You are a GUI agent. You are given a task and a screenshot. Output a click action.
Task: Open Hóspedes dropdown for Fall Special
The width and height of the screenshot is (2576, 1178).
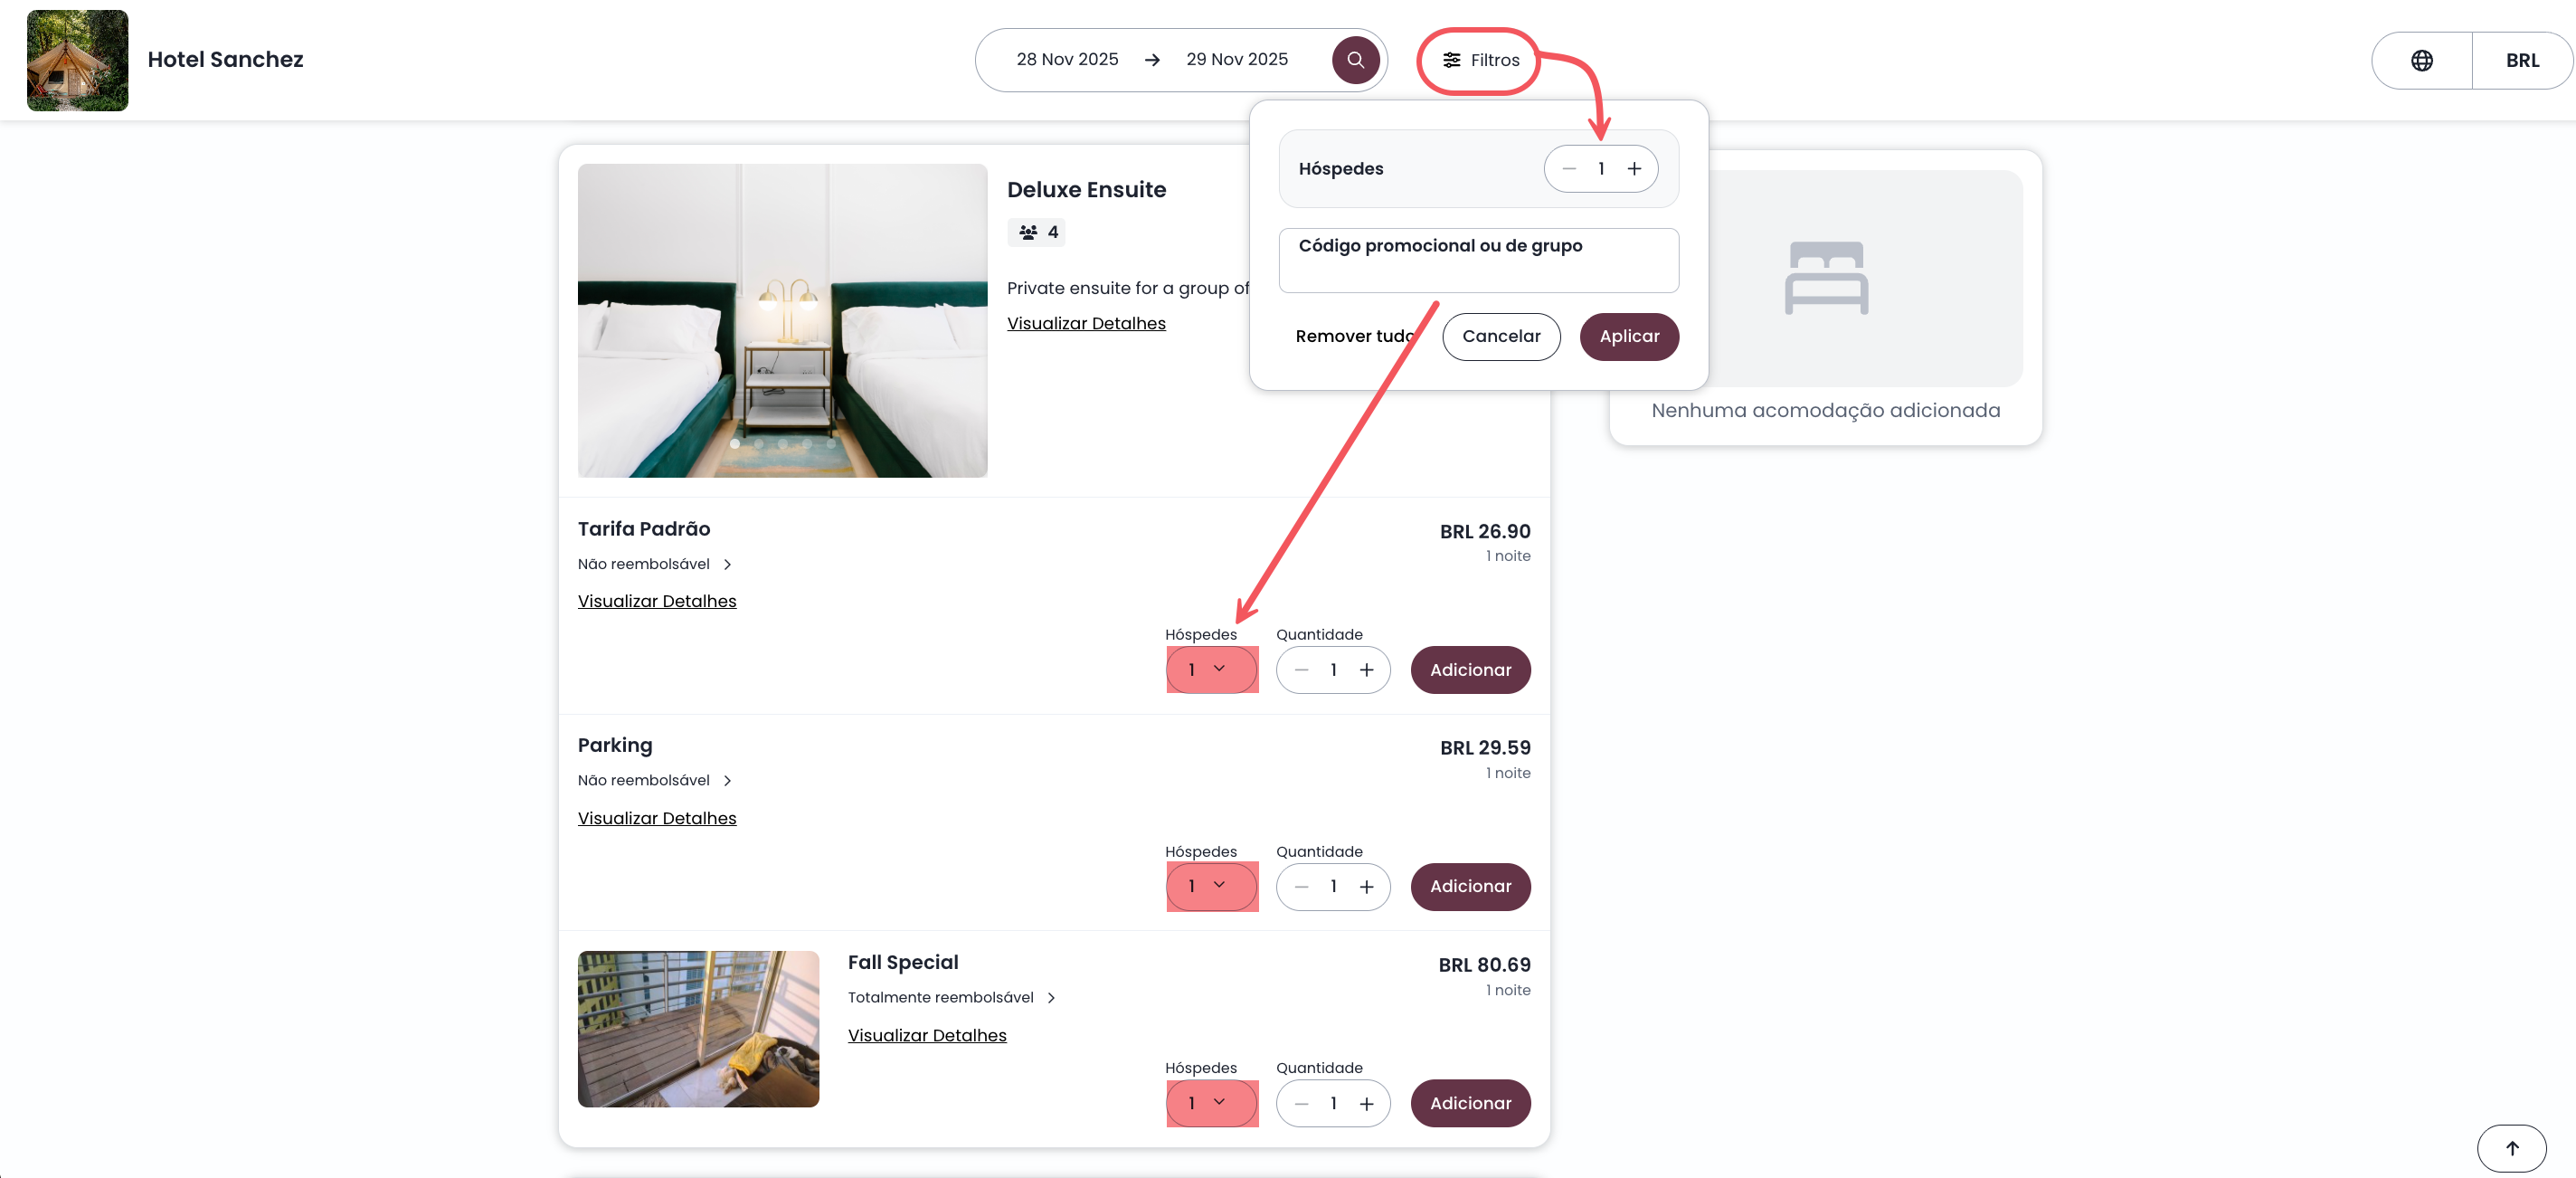click(x=1210, y=1104)
